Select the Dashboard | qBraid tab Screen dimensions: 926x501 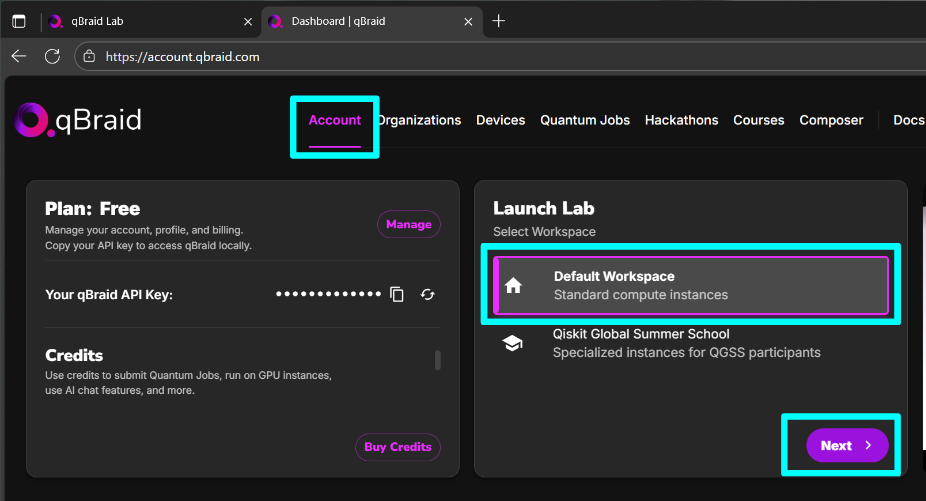[x=371, y=21]
